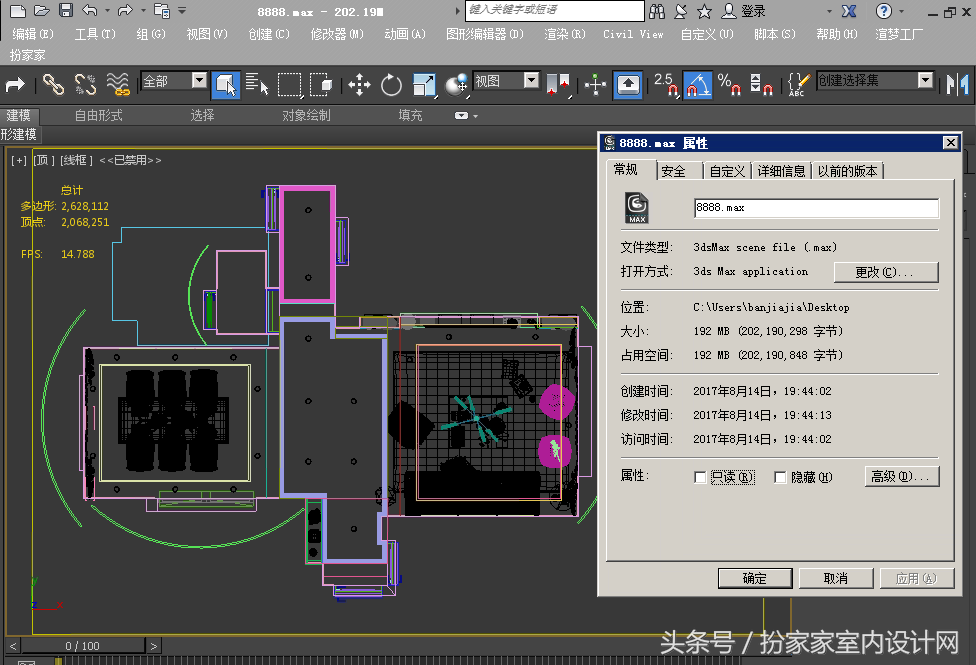Open the Help question mark icon

coord(883,11)
